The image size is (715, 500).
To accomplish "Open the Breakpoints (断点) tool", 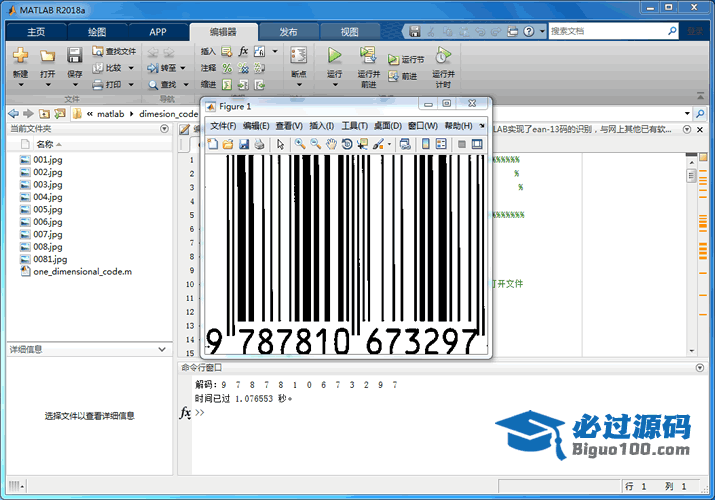I will click(298, 60).
